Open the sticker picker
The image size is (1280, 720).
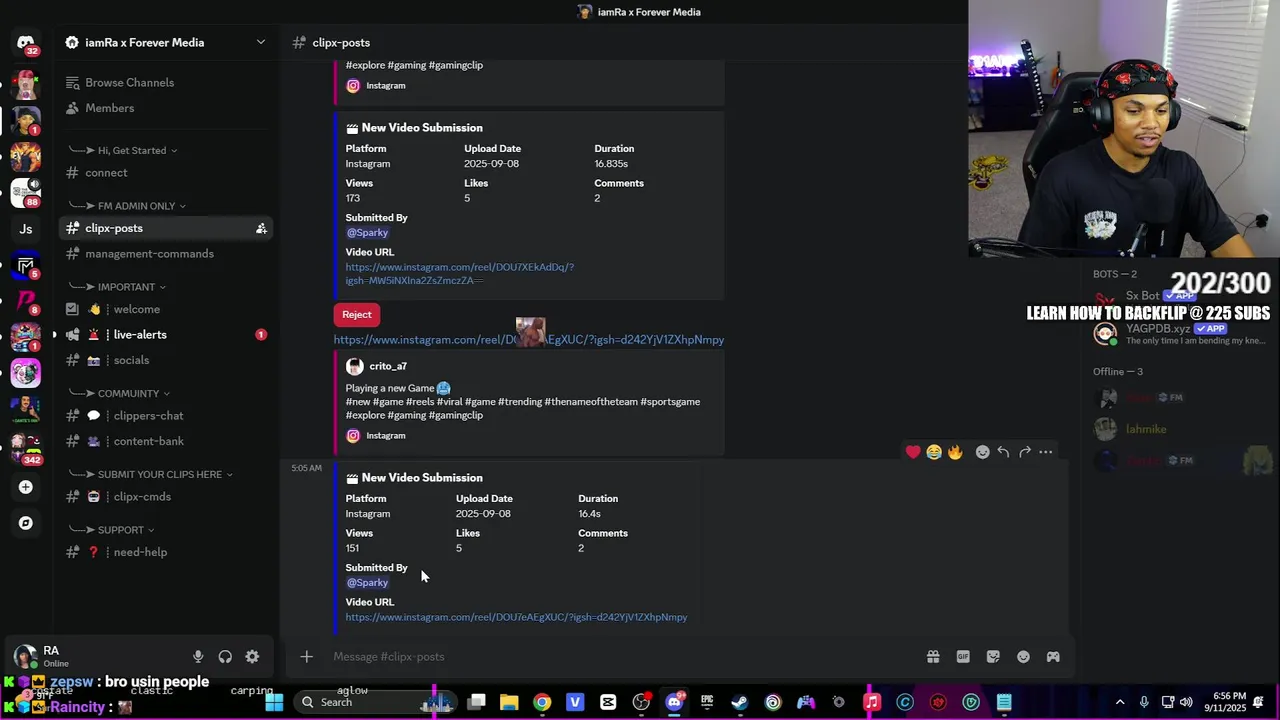tap(993, 657)
